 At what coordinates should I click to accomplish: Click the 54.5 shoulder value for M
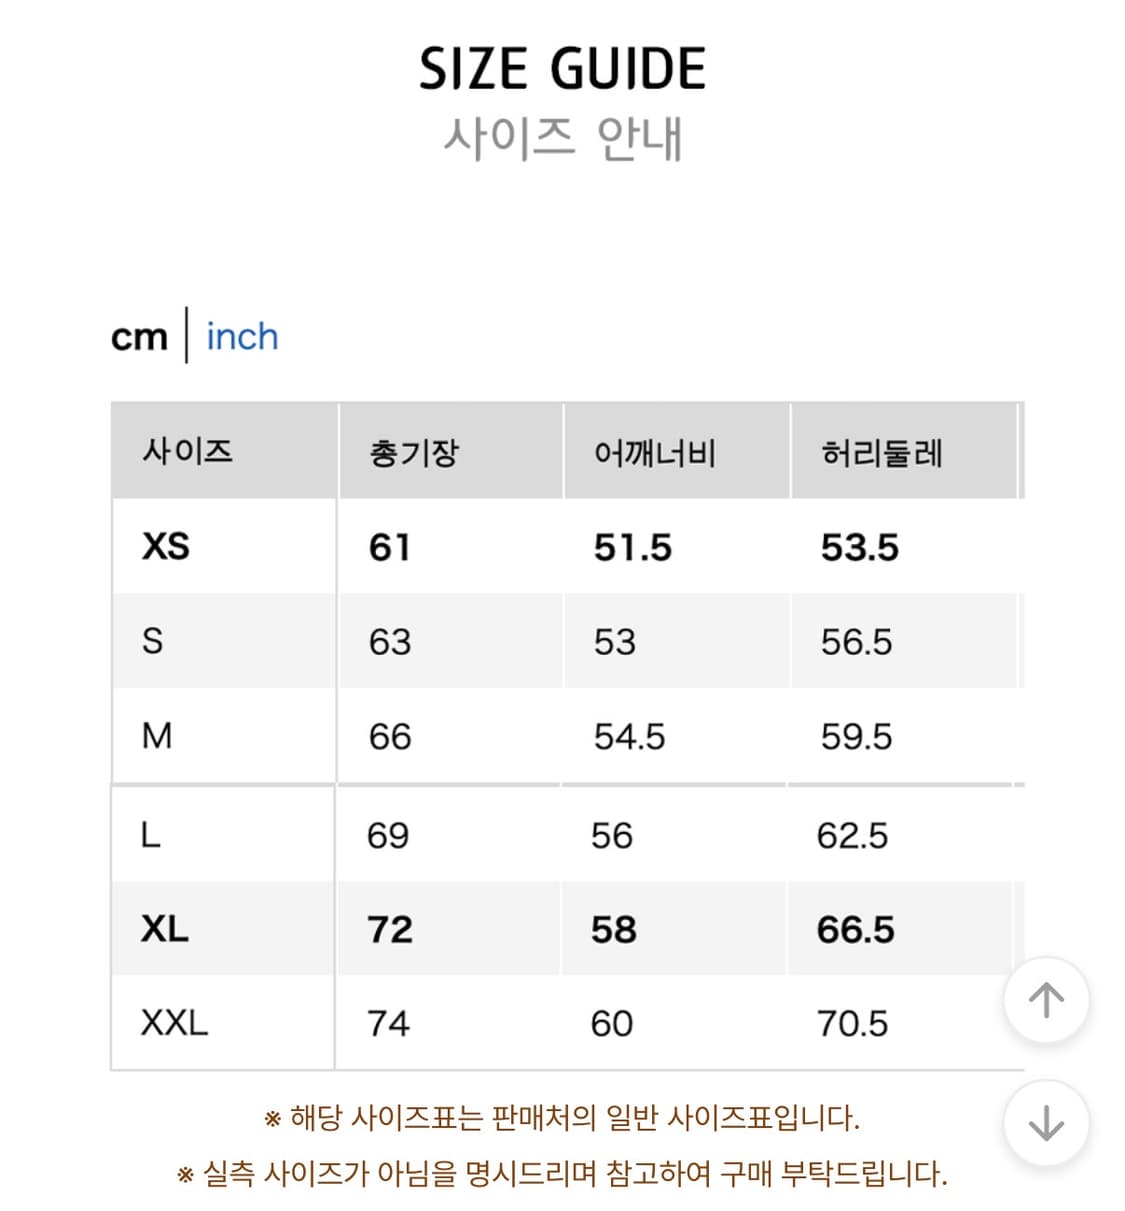point(630,737)
